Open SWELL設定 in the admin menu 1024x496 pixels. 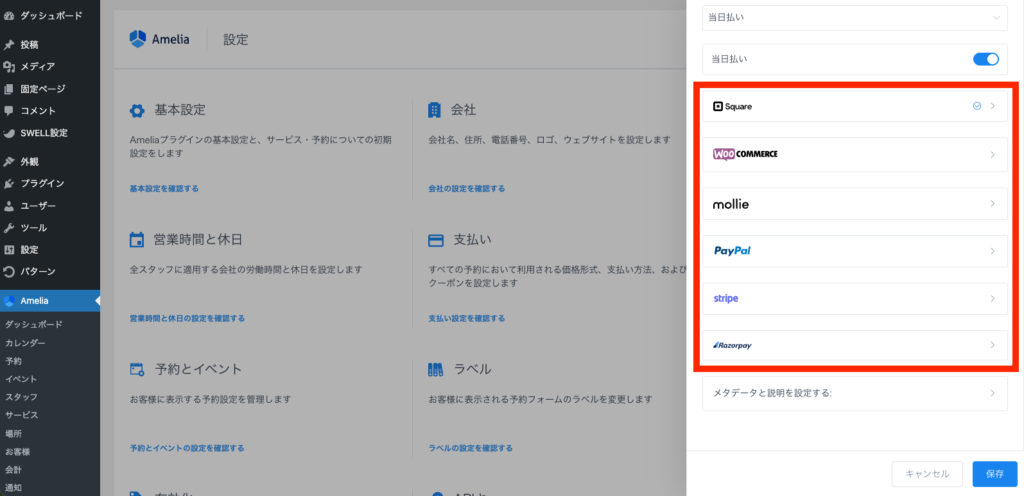43,132
